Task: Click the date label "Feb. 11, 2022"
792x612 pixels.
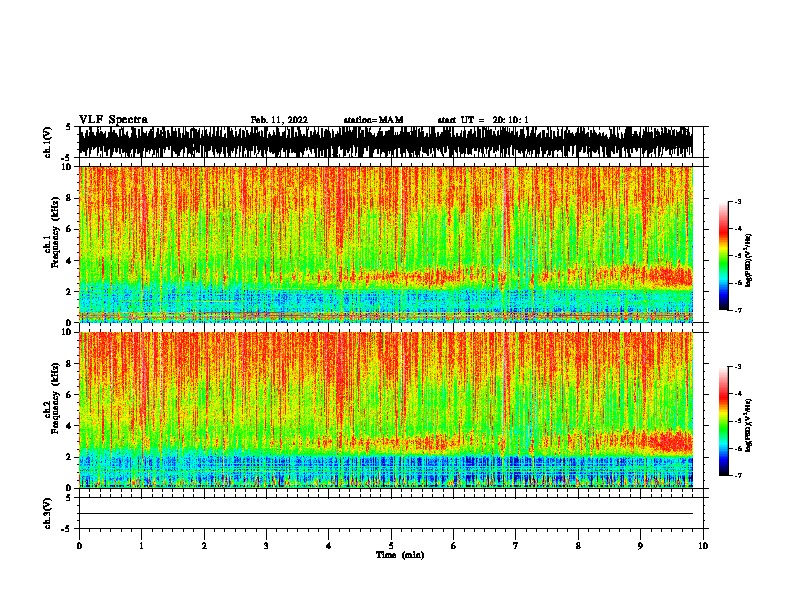Action: (x=279, y=120)
